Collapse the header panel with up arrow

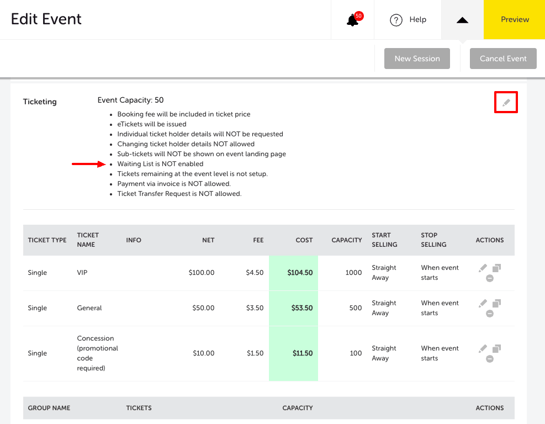point(462,20)
